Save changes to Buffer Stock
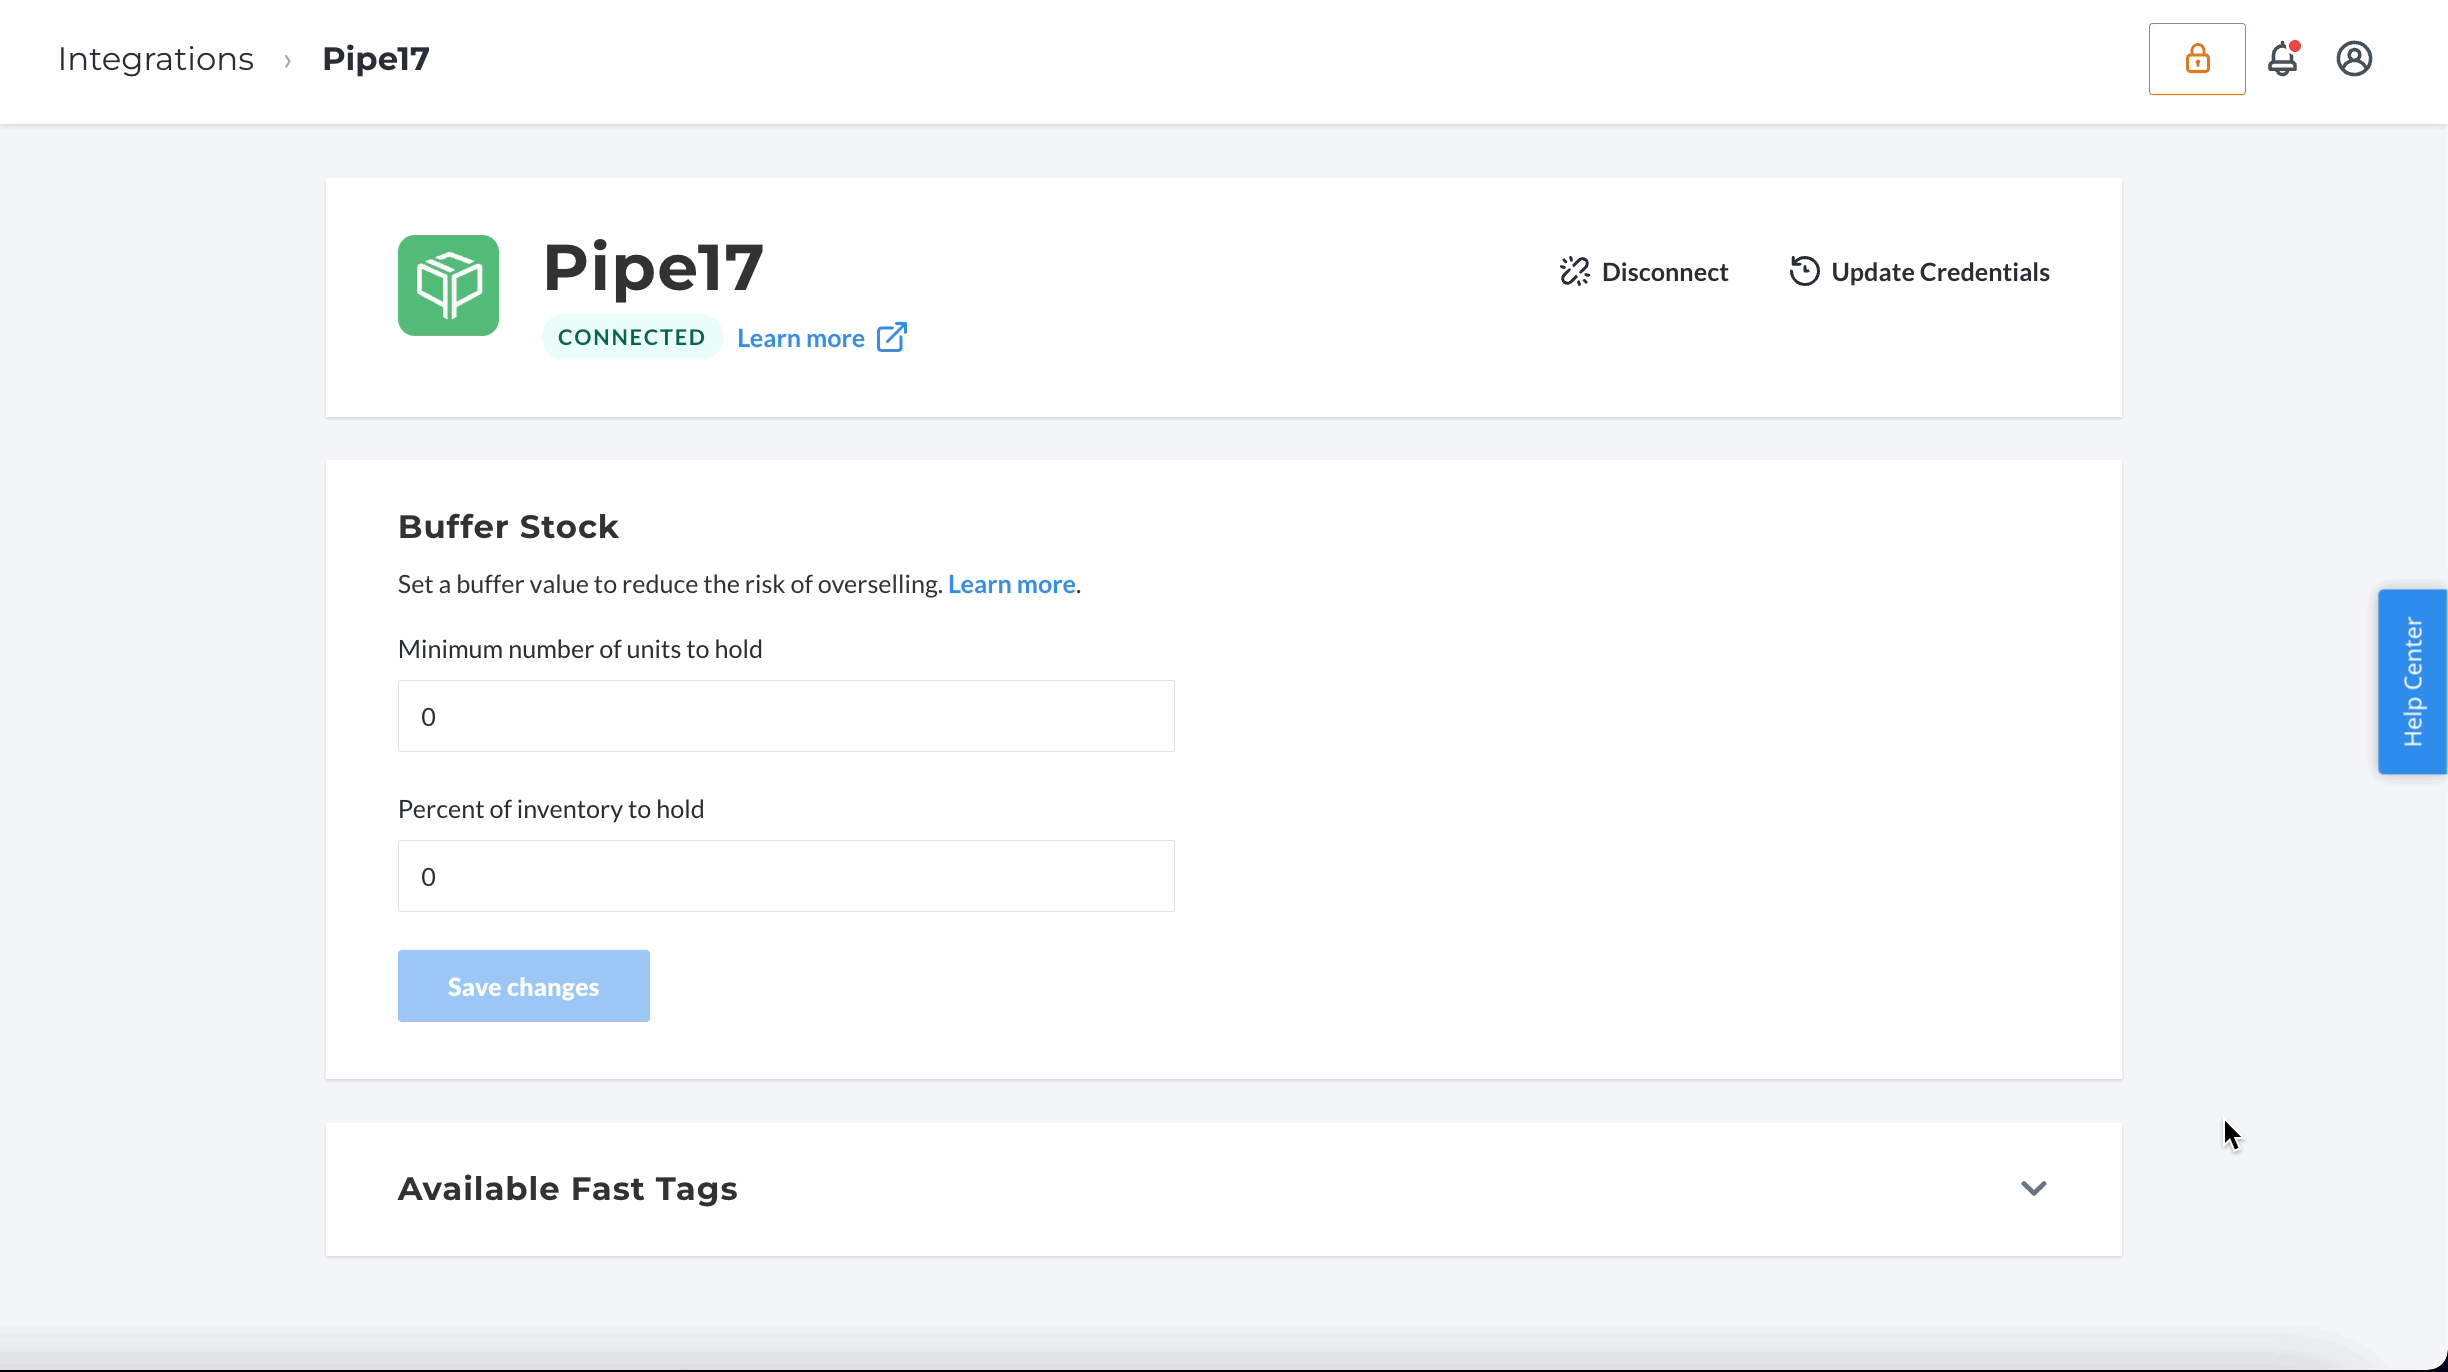Screen dimensions: 2448x1372 (x=523, y=986)
